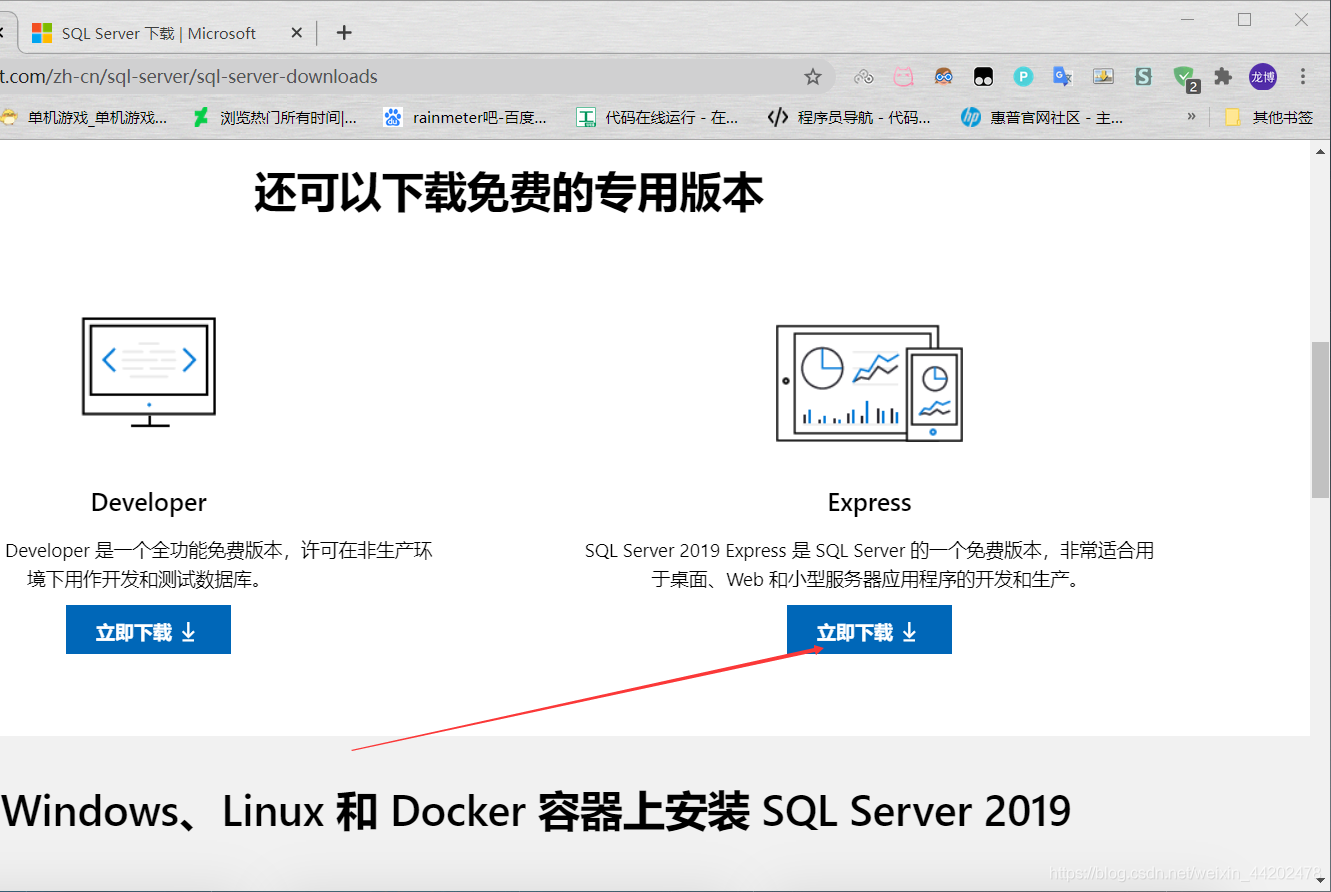Open the 其他书签 bookmarks folder

click(1268, 117)
